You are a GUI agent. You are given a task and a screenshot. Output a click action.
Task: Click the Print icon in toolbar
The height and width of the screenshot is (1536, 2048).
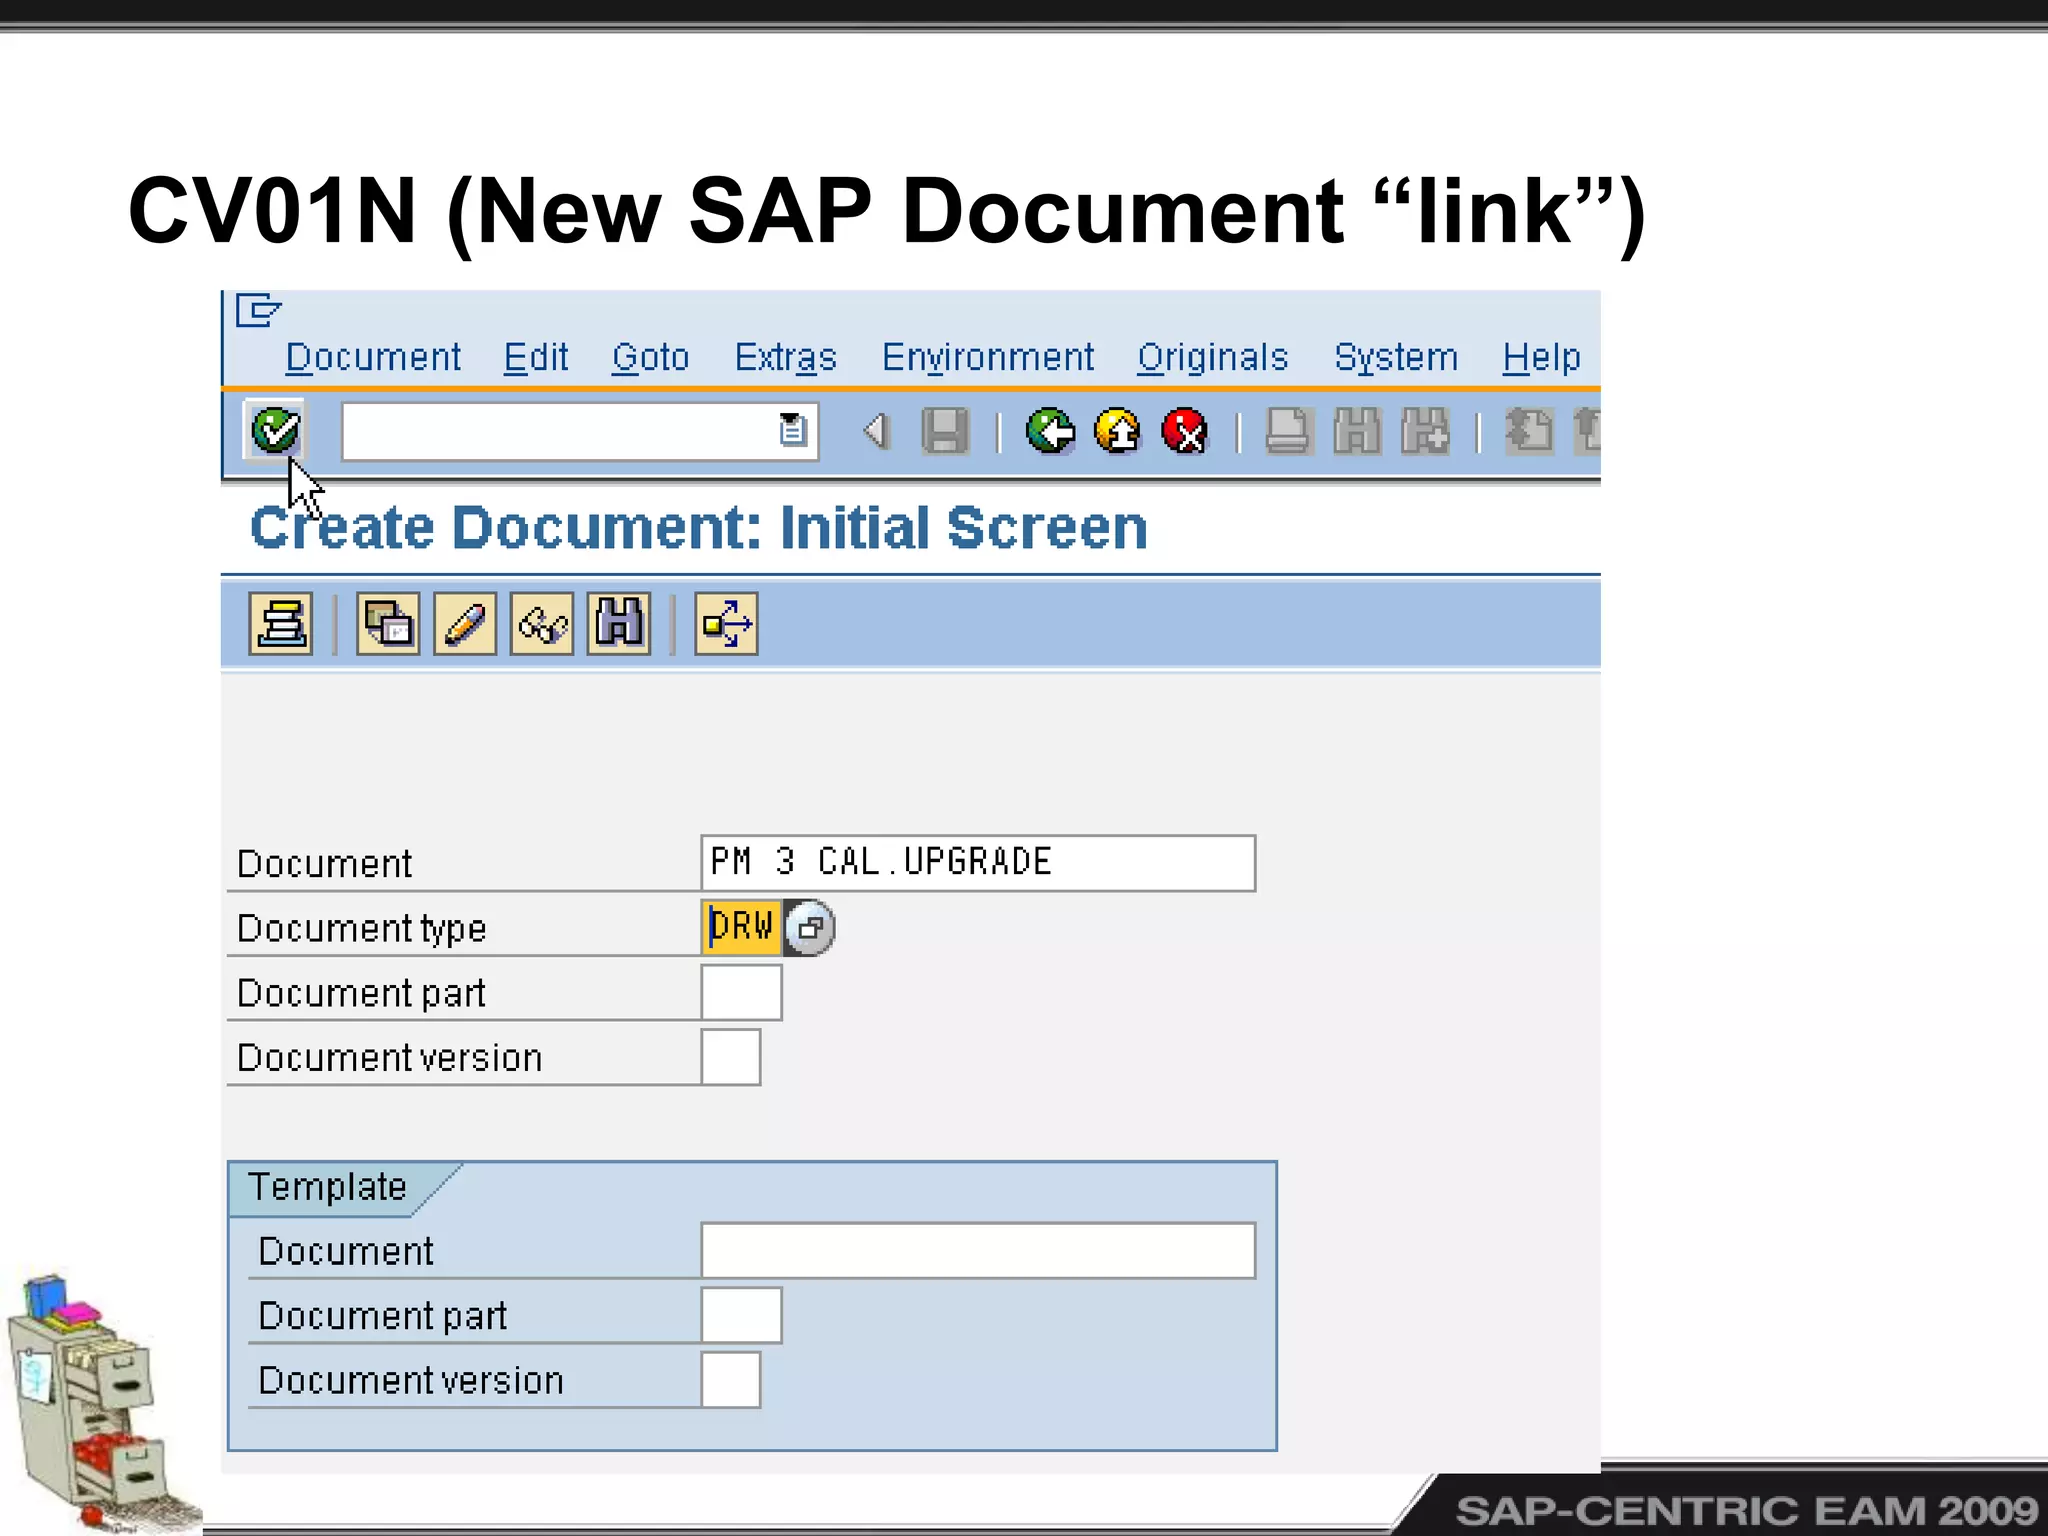(1288, 431)
